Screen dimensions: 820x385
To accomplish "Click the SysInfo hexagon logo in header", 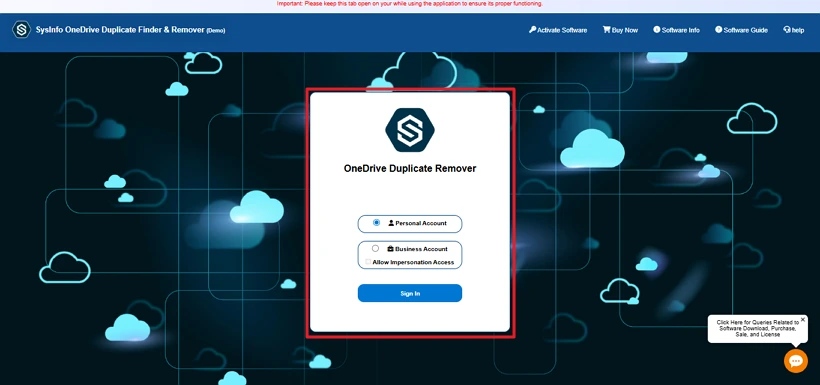I will pos(21,30).
